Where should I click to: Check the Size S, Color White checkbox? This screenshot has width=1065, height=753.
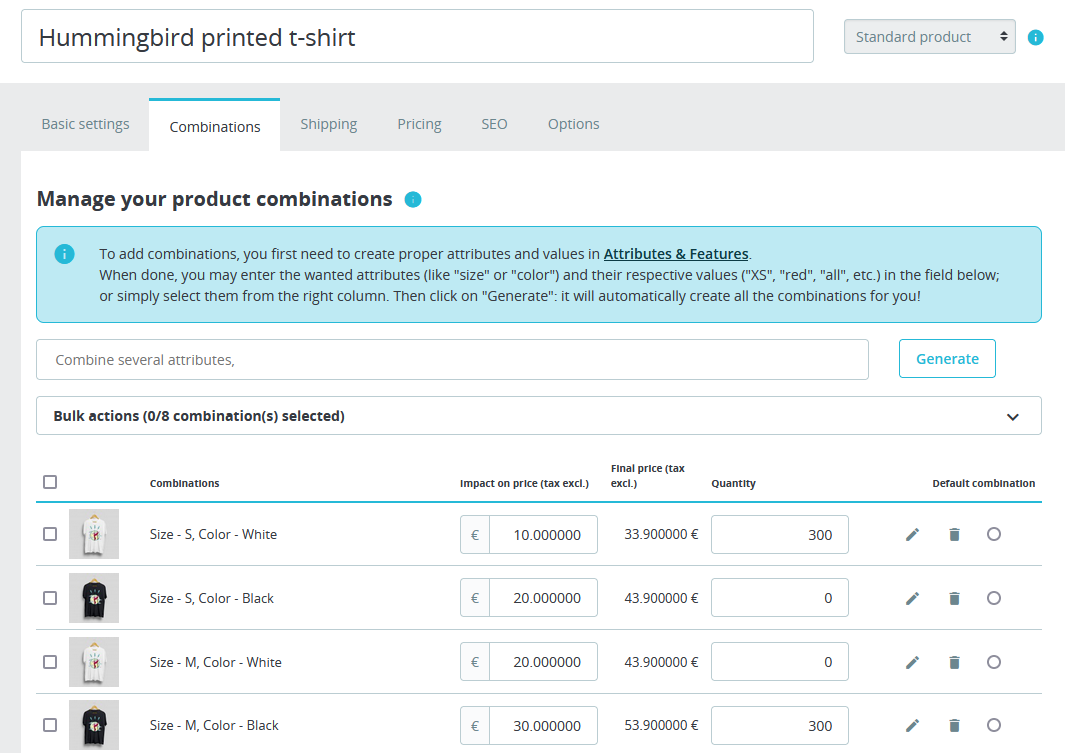(x=50, y=534)
